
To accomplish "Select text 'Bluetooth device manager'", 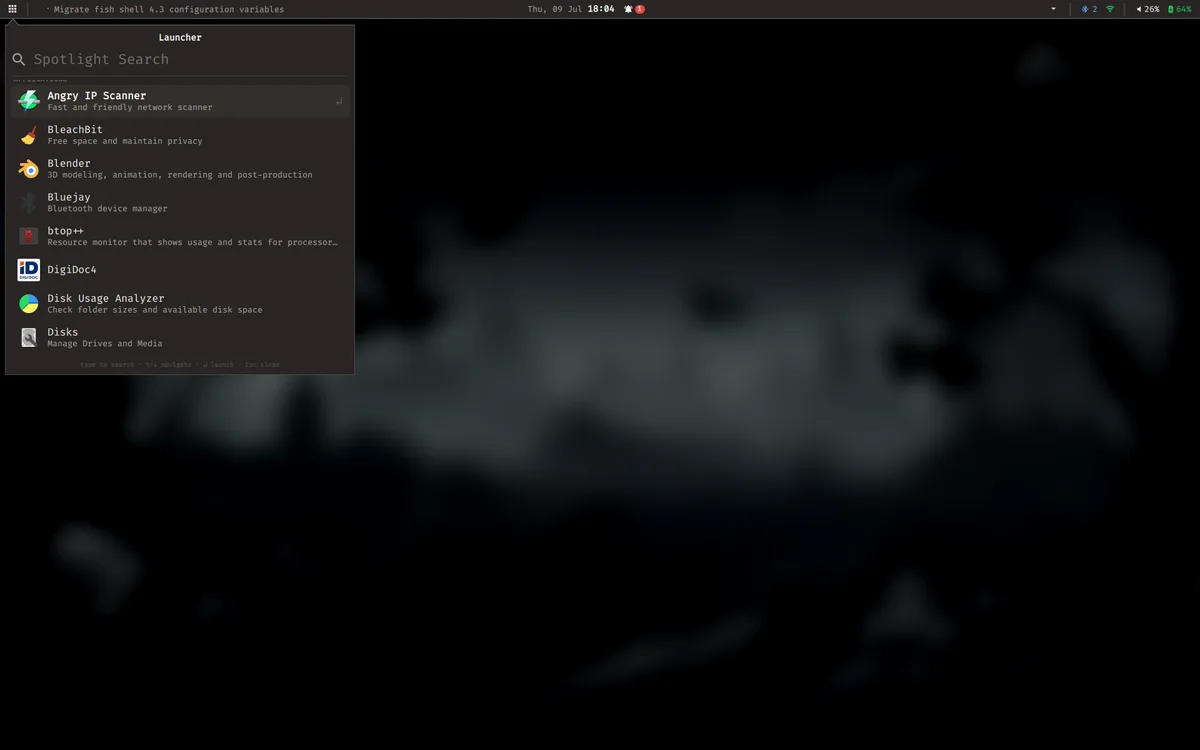I will coord(108,209).
